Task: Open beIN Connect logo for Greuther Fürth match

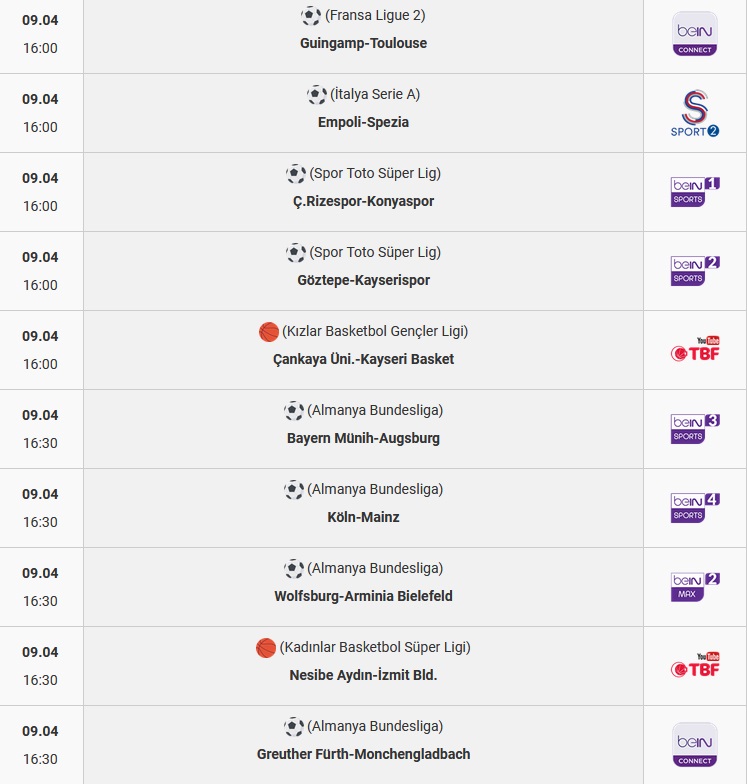Action: pos(694,744)
